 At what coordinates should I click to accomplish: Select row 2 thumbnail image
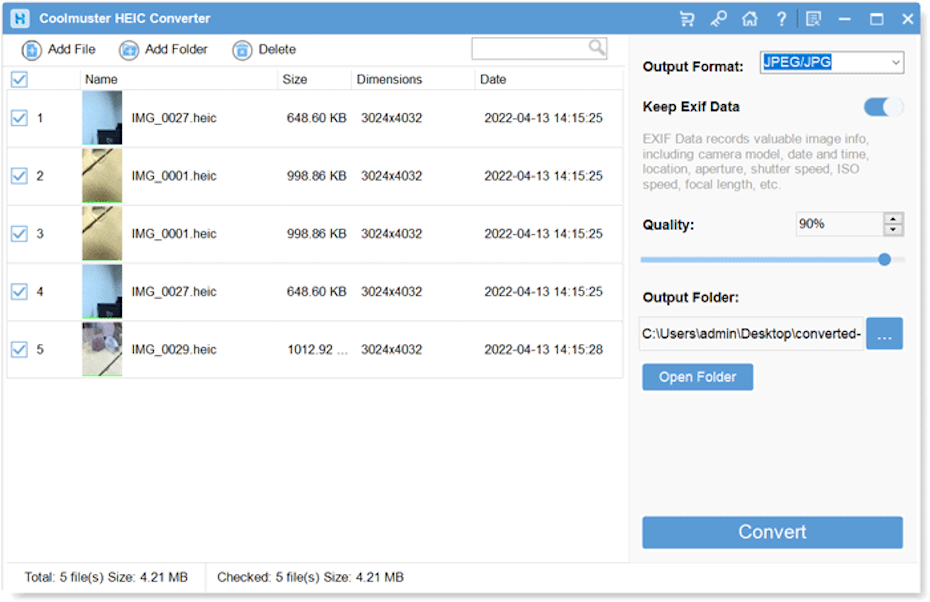(102, 176)
